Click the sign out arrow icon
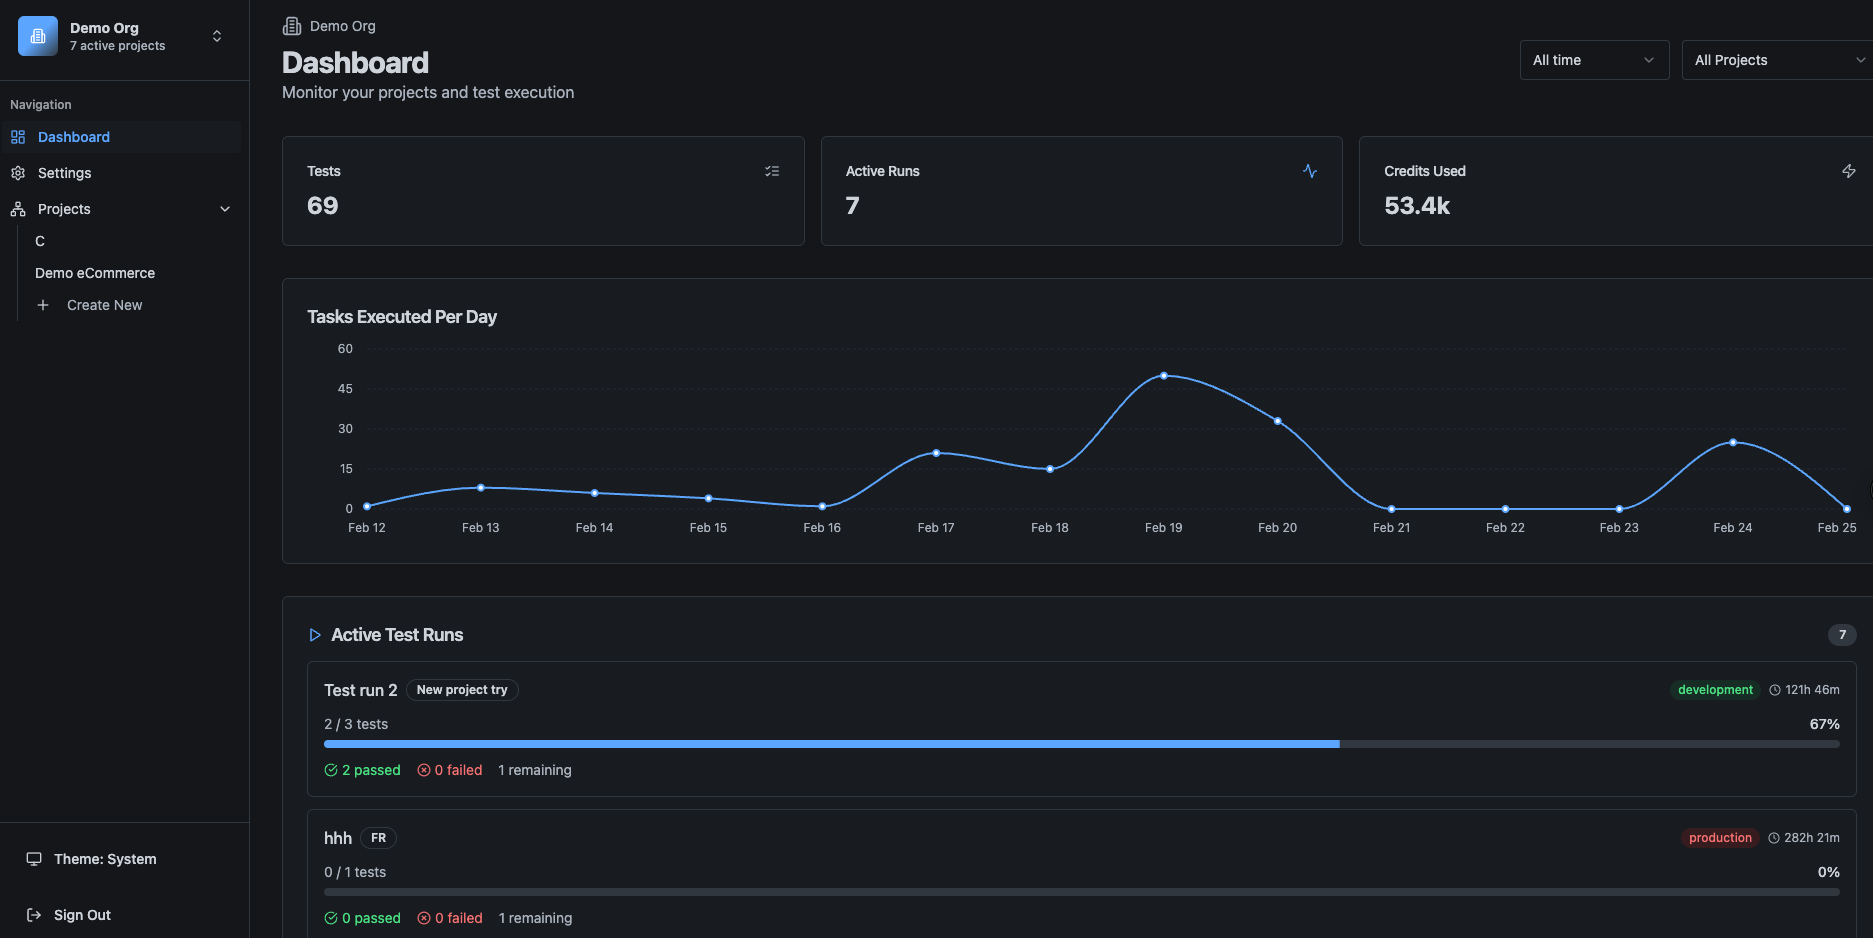 click(33, 914)
